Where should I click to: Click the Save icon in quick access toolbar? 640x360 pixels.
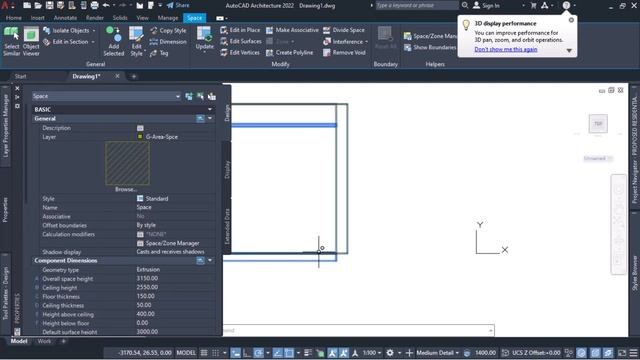[49, 5]
